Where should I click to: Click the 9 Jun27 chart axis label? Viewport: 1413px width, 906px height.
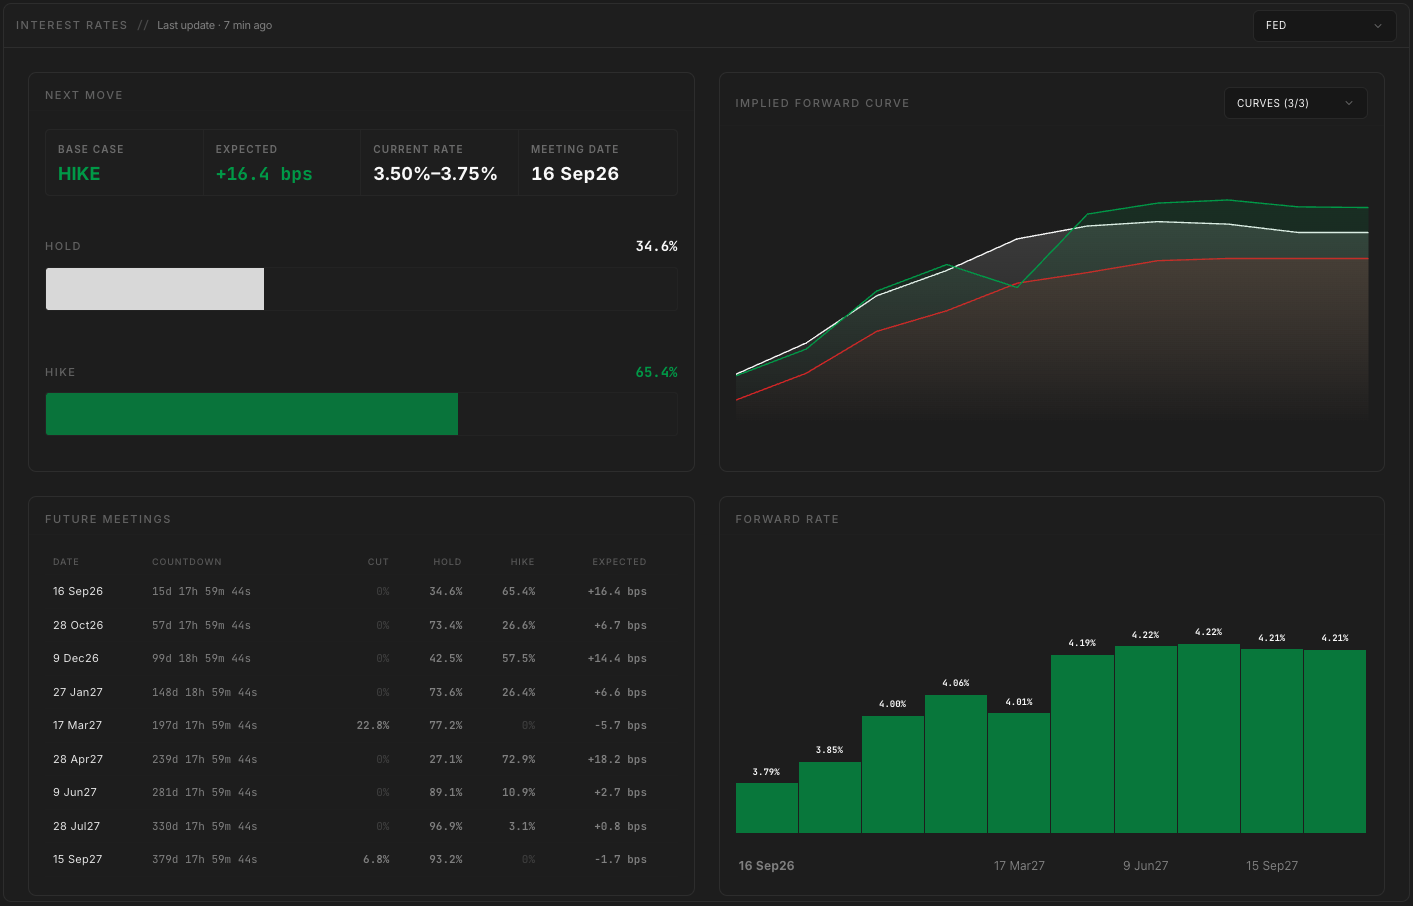[1146, 866]
